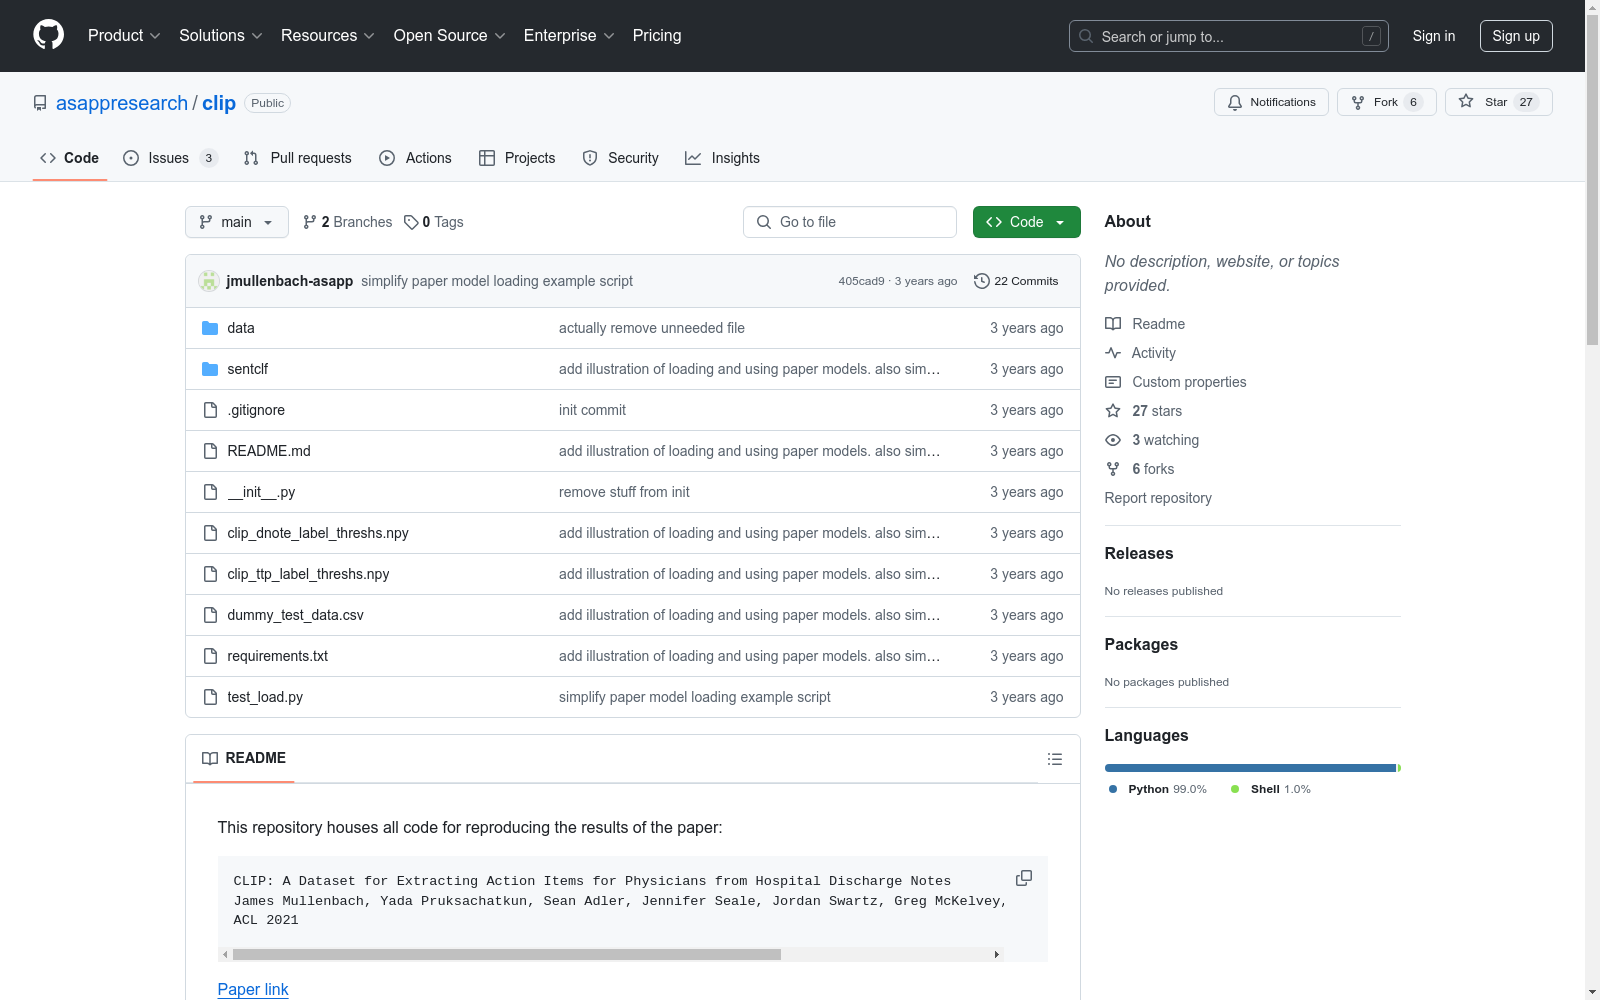Click the Search or jump to field
This screenshot has height=1000, width=1600.
(x=1229, y=36)
